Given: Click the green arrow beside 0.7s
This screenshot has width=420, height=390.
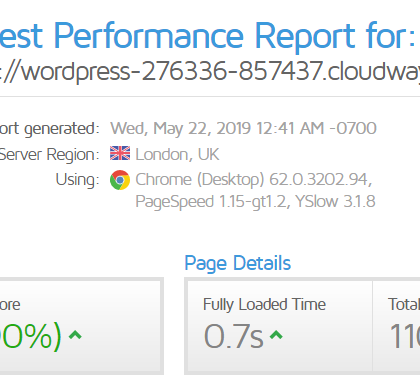Looking at the screenshot, I should (x=276, y=335).
